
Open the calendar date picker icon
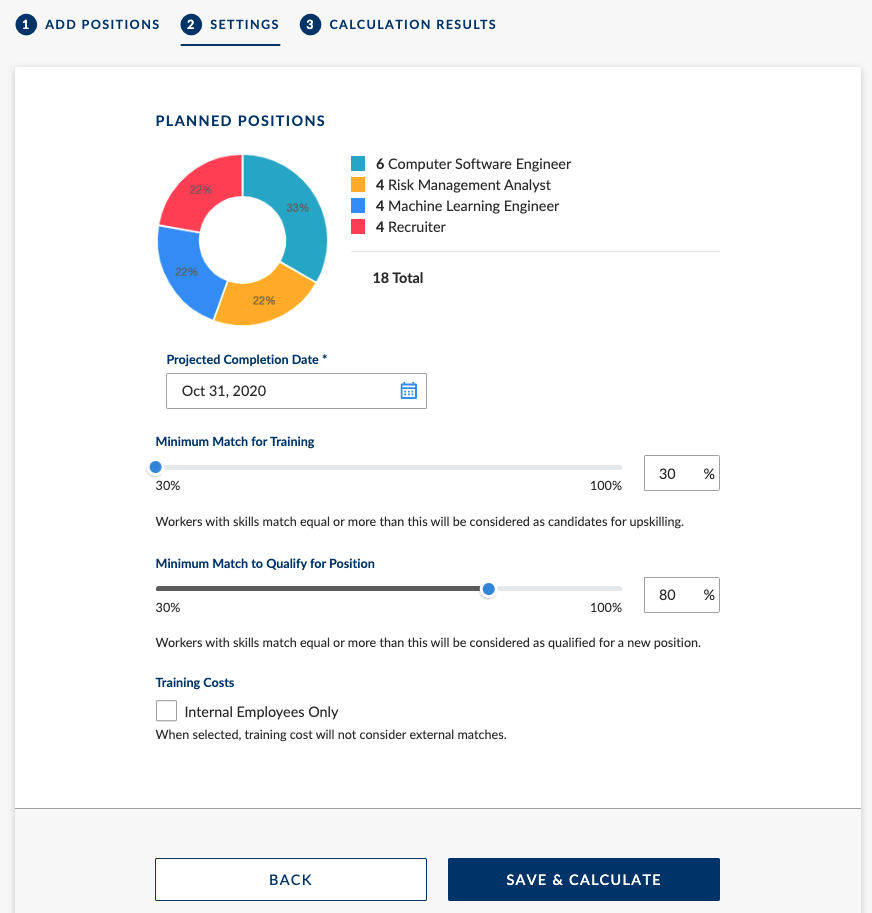pos(408,391)
